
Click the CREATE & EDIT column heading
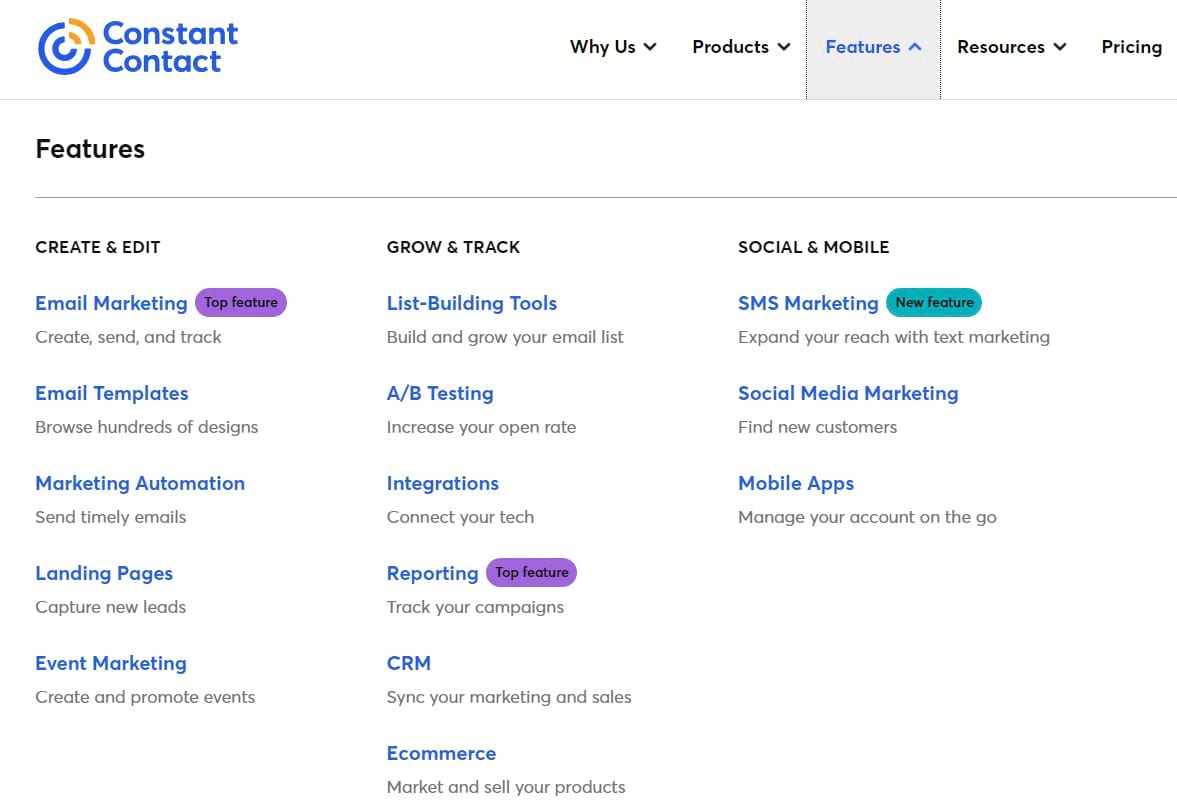tap(98, 247)
